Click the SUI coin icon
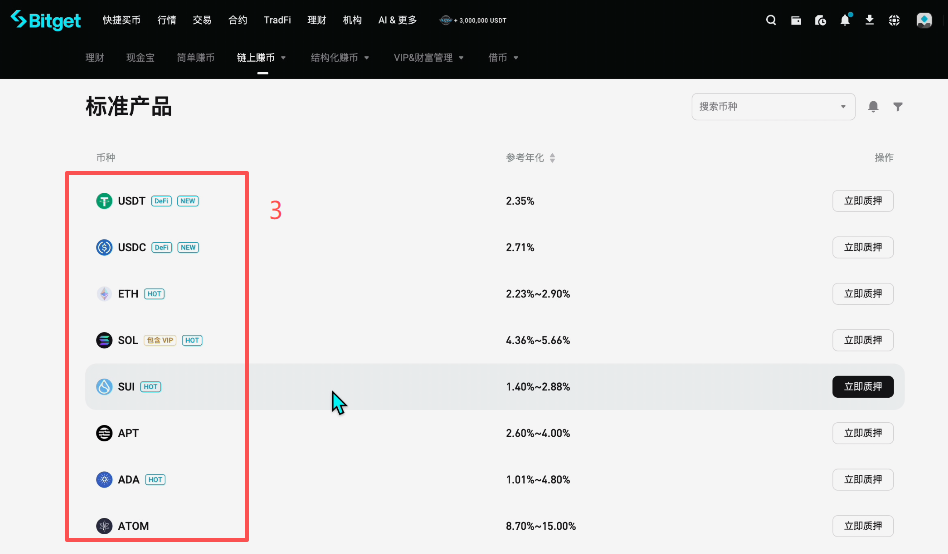The width and height of the screenshot is (948, 554). pyautogui.click(x=104, y=386)
